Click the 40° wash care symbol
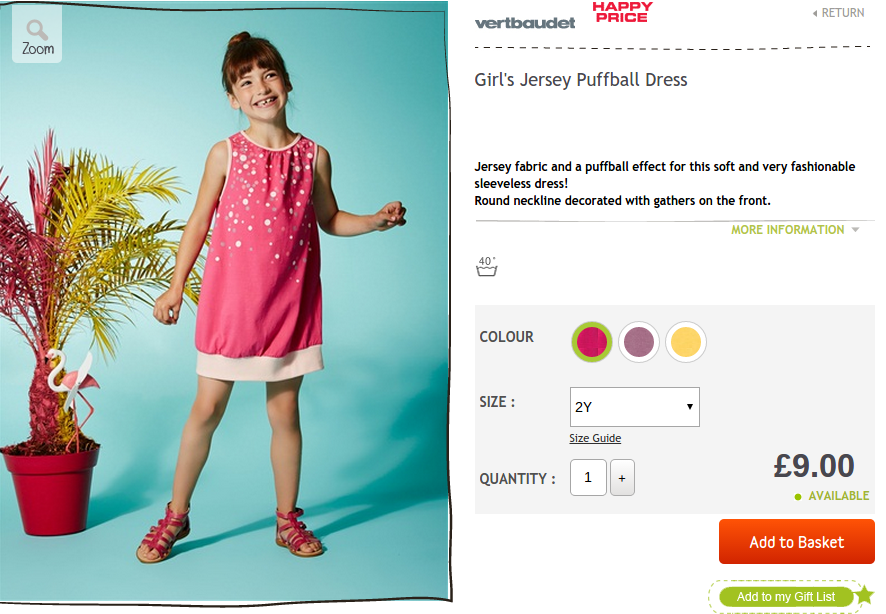Screen dimensions: 886x614 (x=487, y=267)
